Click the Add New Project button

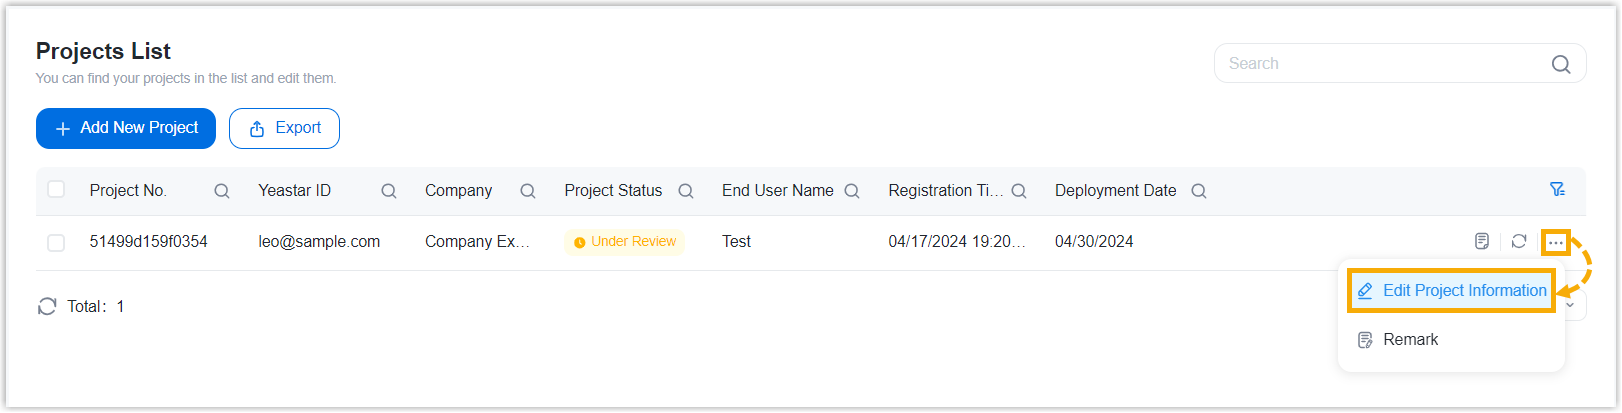click(x=126, y=128)
